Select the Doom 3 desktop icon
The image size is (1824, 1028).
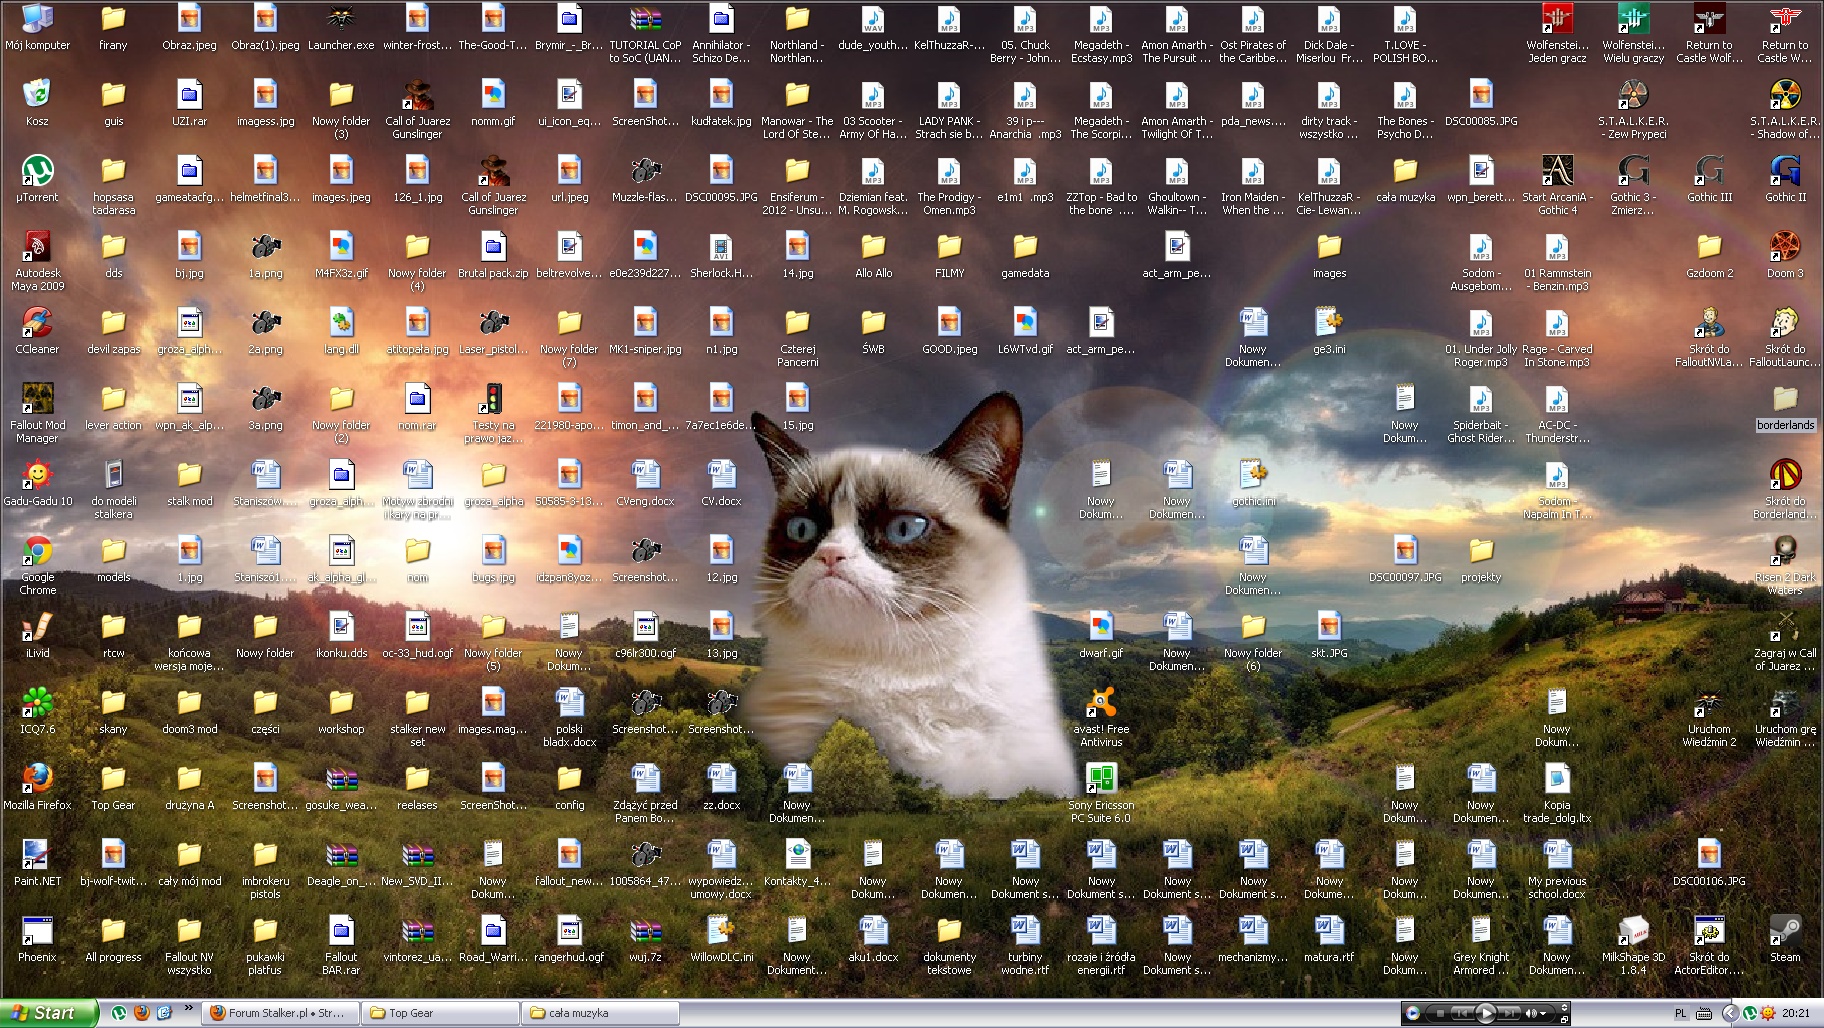[1785, 255]
